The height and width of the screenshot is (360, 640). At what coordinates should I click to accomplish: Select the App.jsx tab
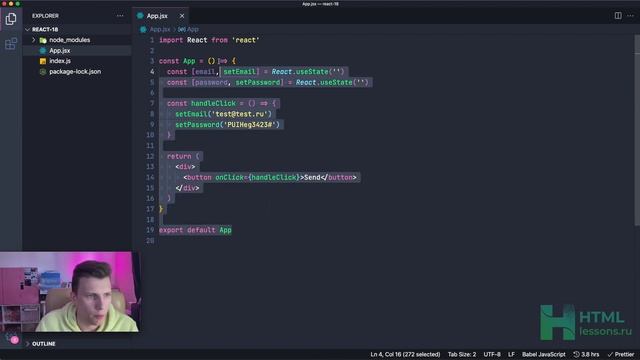pos(161,16)
